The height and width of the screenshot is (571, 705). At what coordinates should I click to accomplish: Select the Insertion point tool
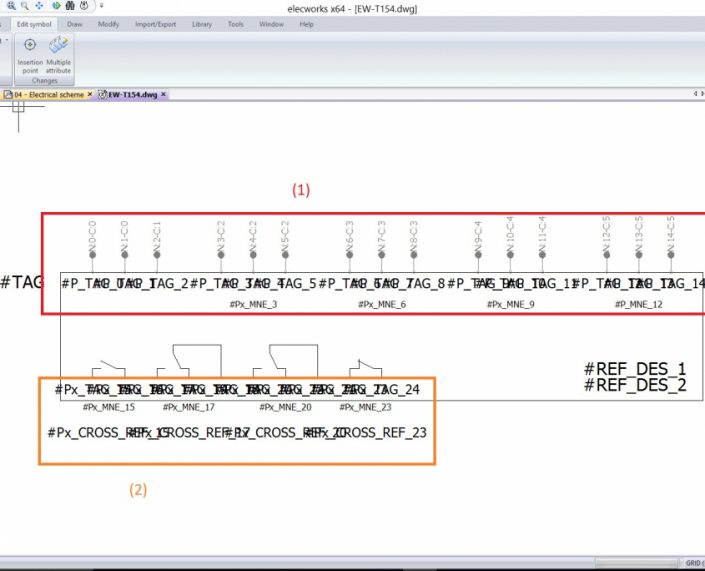tap(30, 56)
